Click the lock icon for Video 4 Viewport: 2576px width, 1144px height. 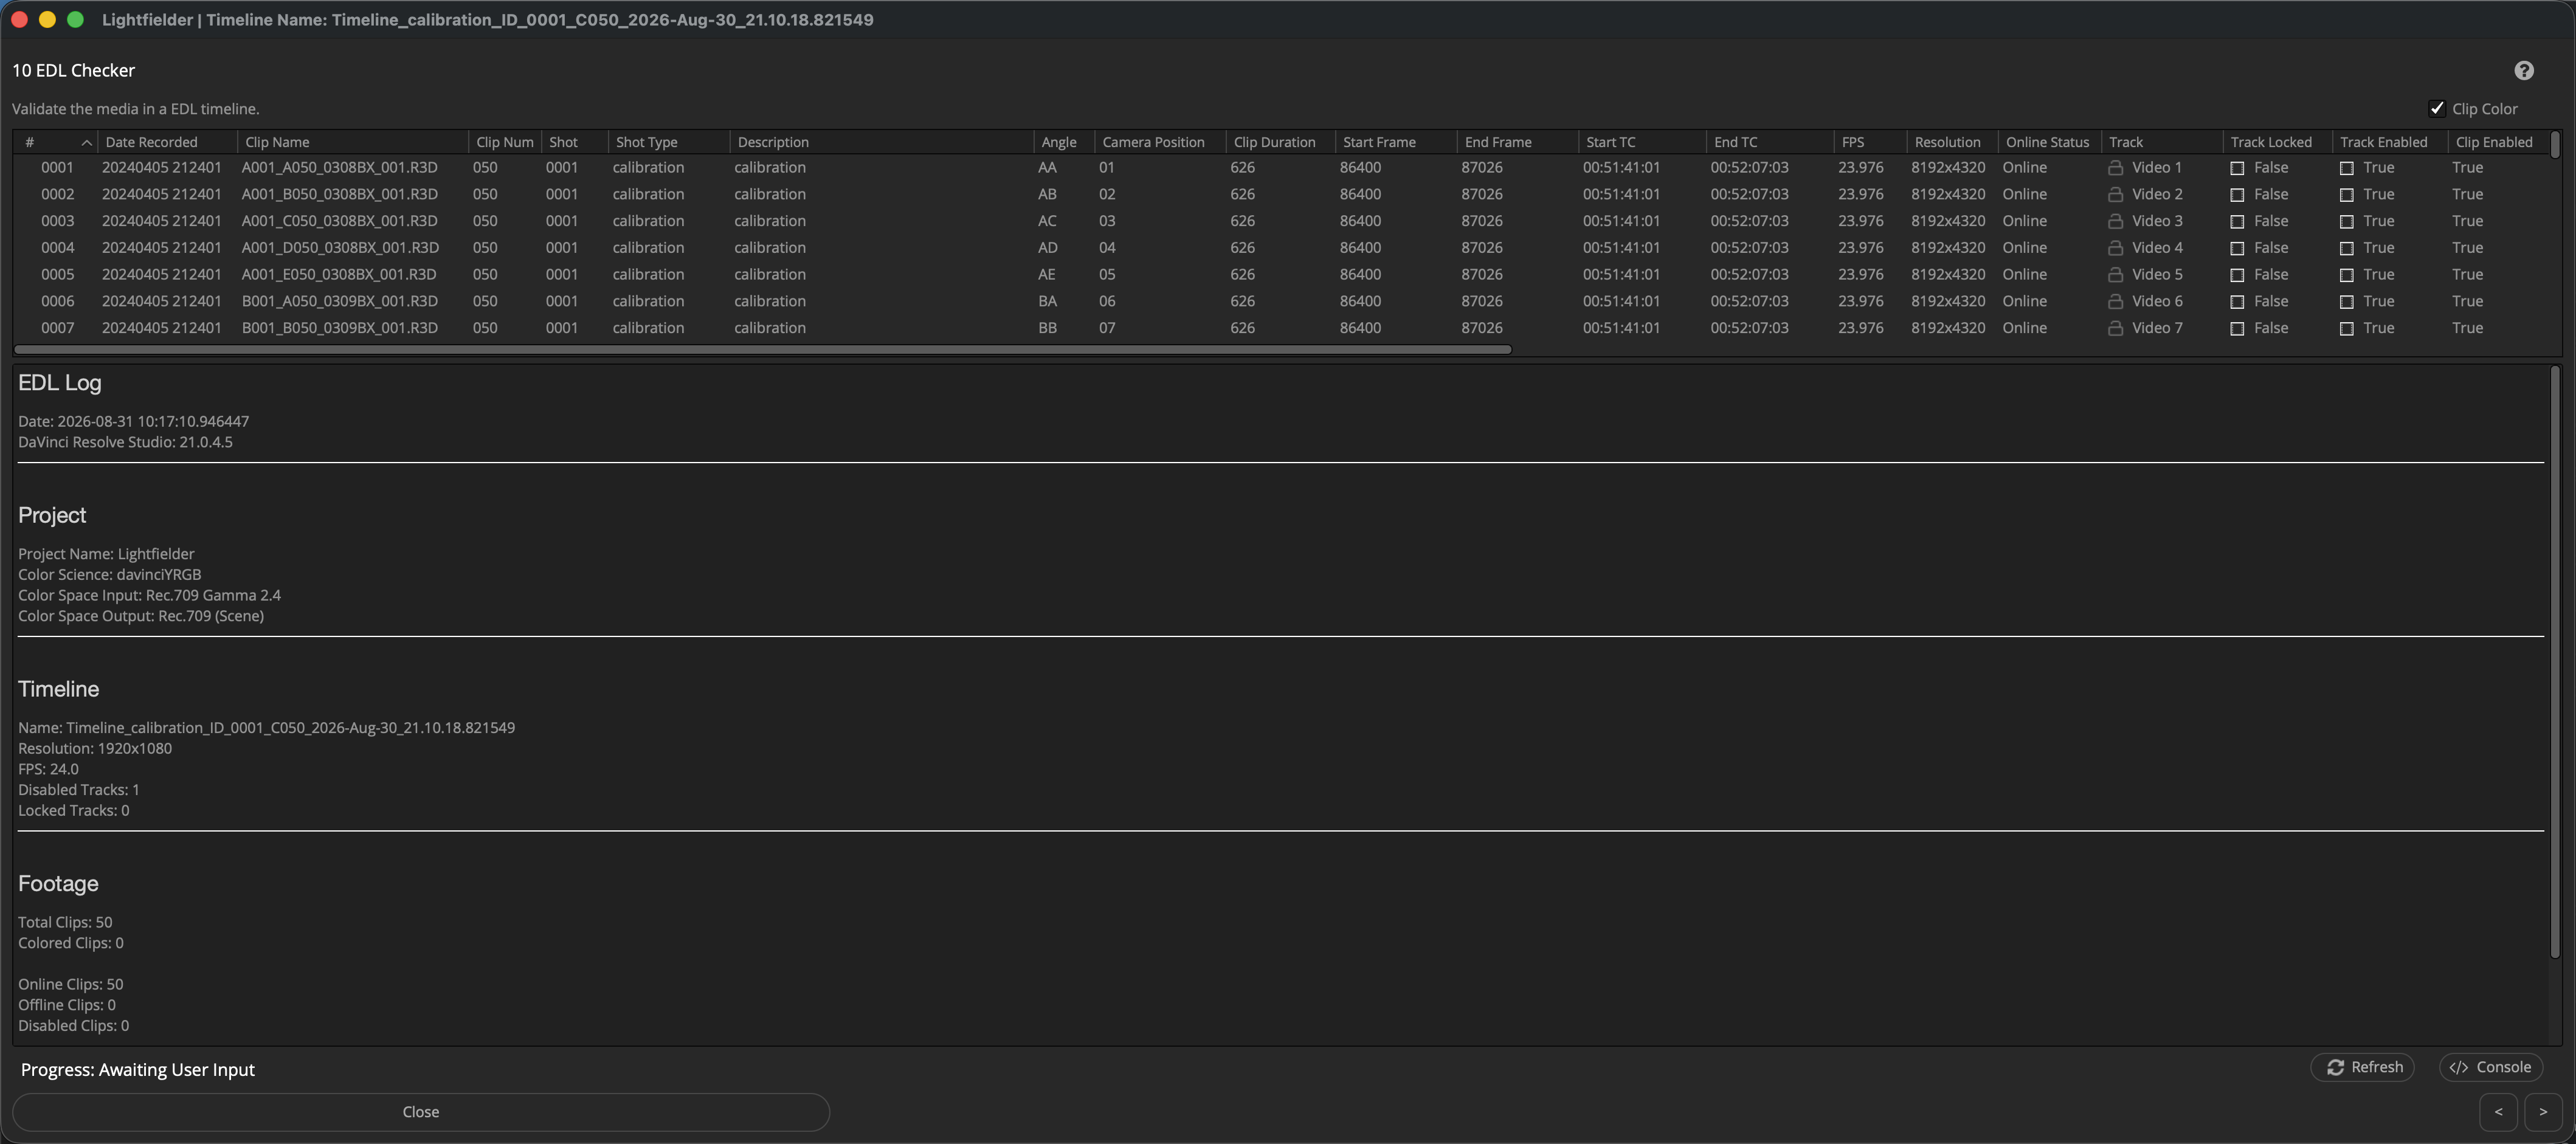click(2115, 248)
